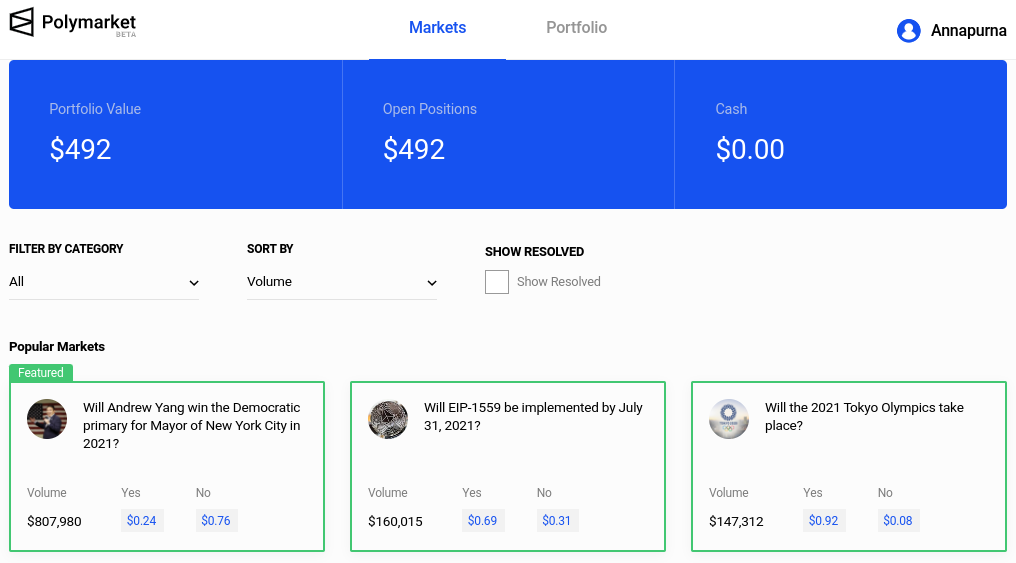This screenshot has height=563, width=1016.
Task: Click the $160,015 volume value
Action: [395, 522]
